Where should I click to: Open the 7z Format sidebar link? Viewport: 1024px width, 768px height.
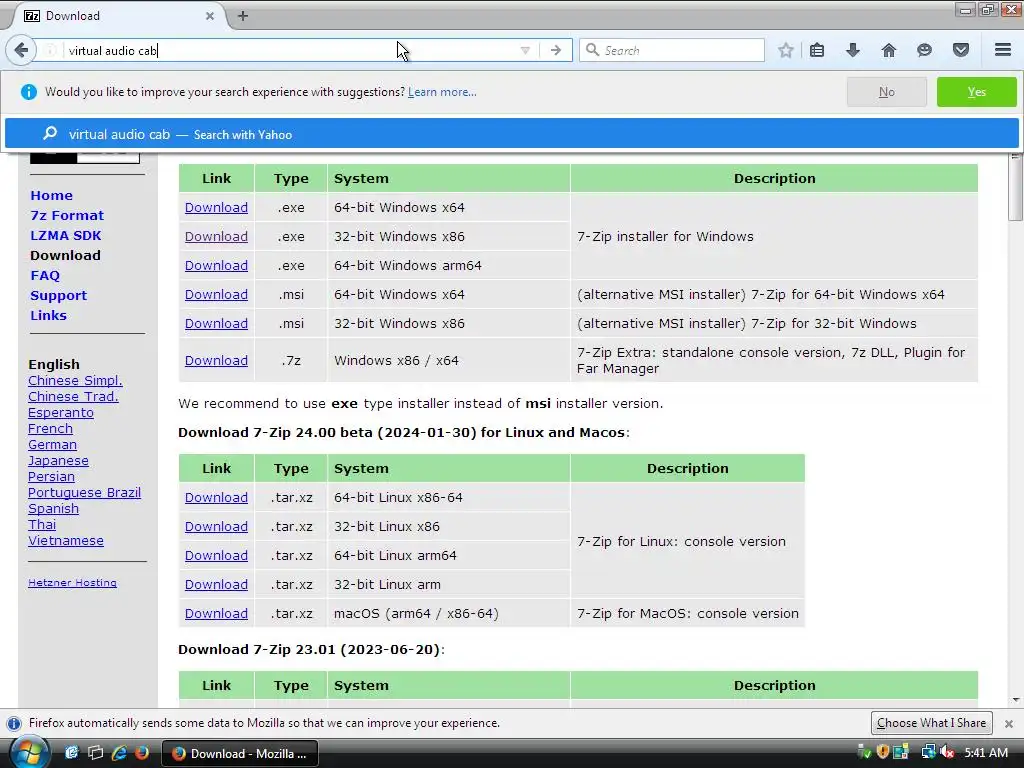(67, 216)
